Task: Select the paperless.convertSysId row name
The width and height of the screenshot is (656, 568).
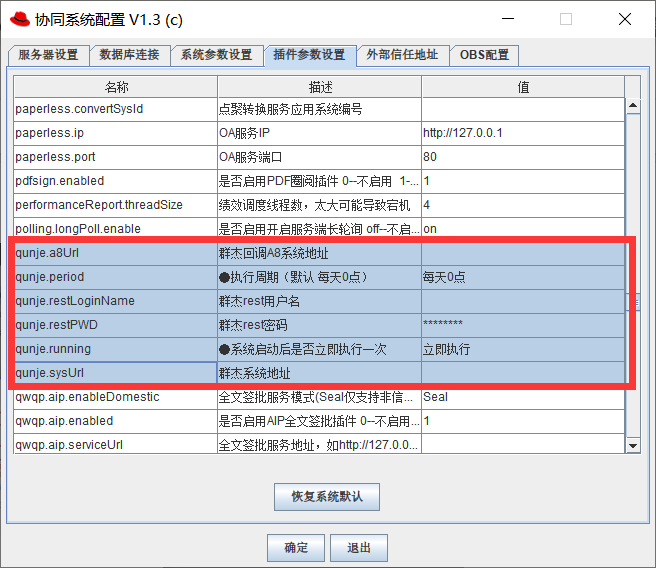Action: coord(115,109)
